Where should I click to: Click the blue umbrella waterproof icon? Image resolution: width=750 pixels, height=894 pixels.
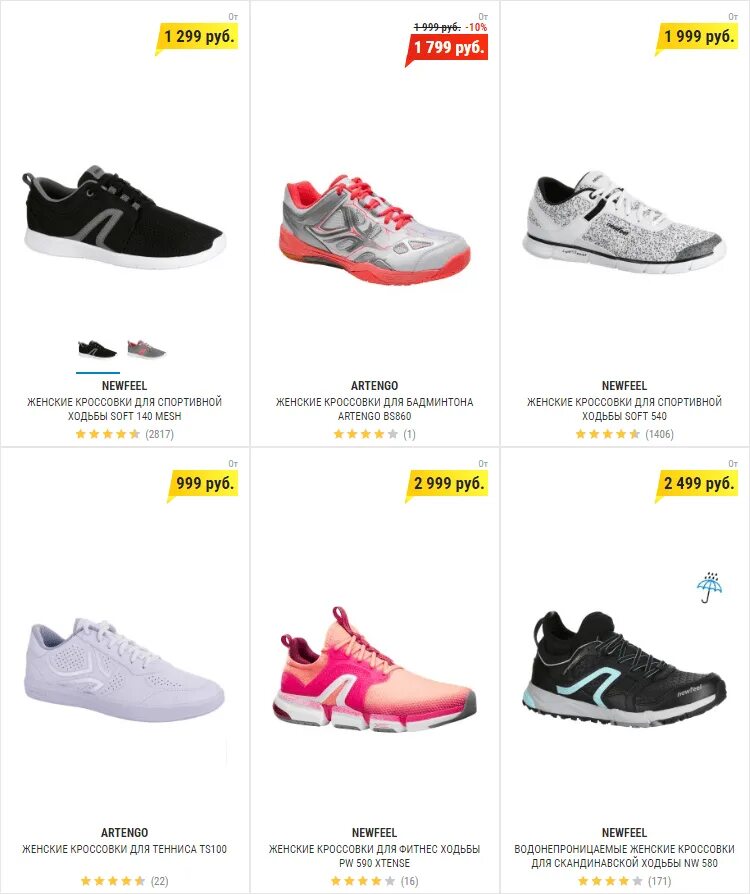pyautogui.click(x=709, y=587)
